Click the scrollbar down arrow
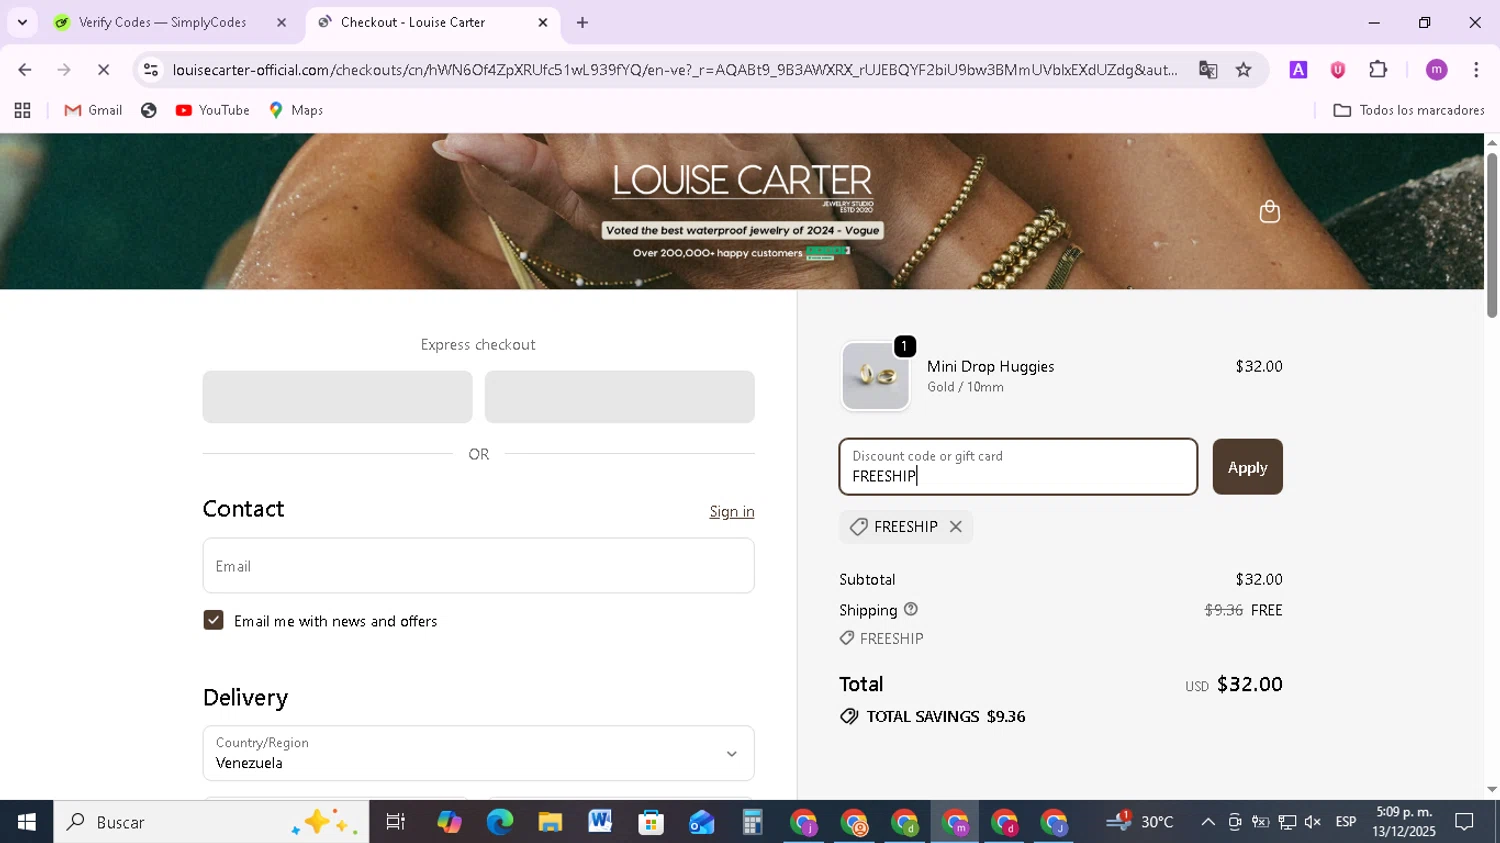This screenshot has width=1500, height=843. click(x=1491, y=789)
